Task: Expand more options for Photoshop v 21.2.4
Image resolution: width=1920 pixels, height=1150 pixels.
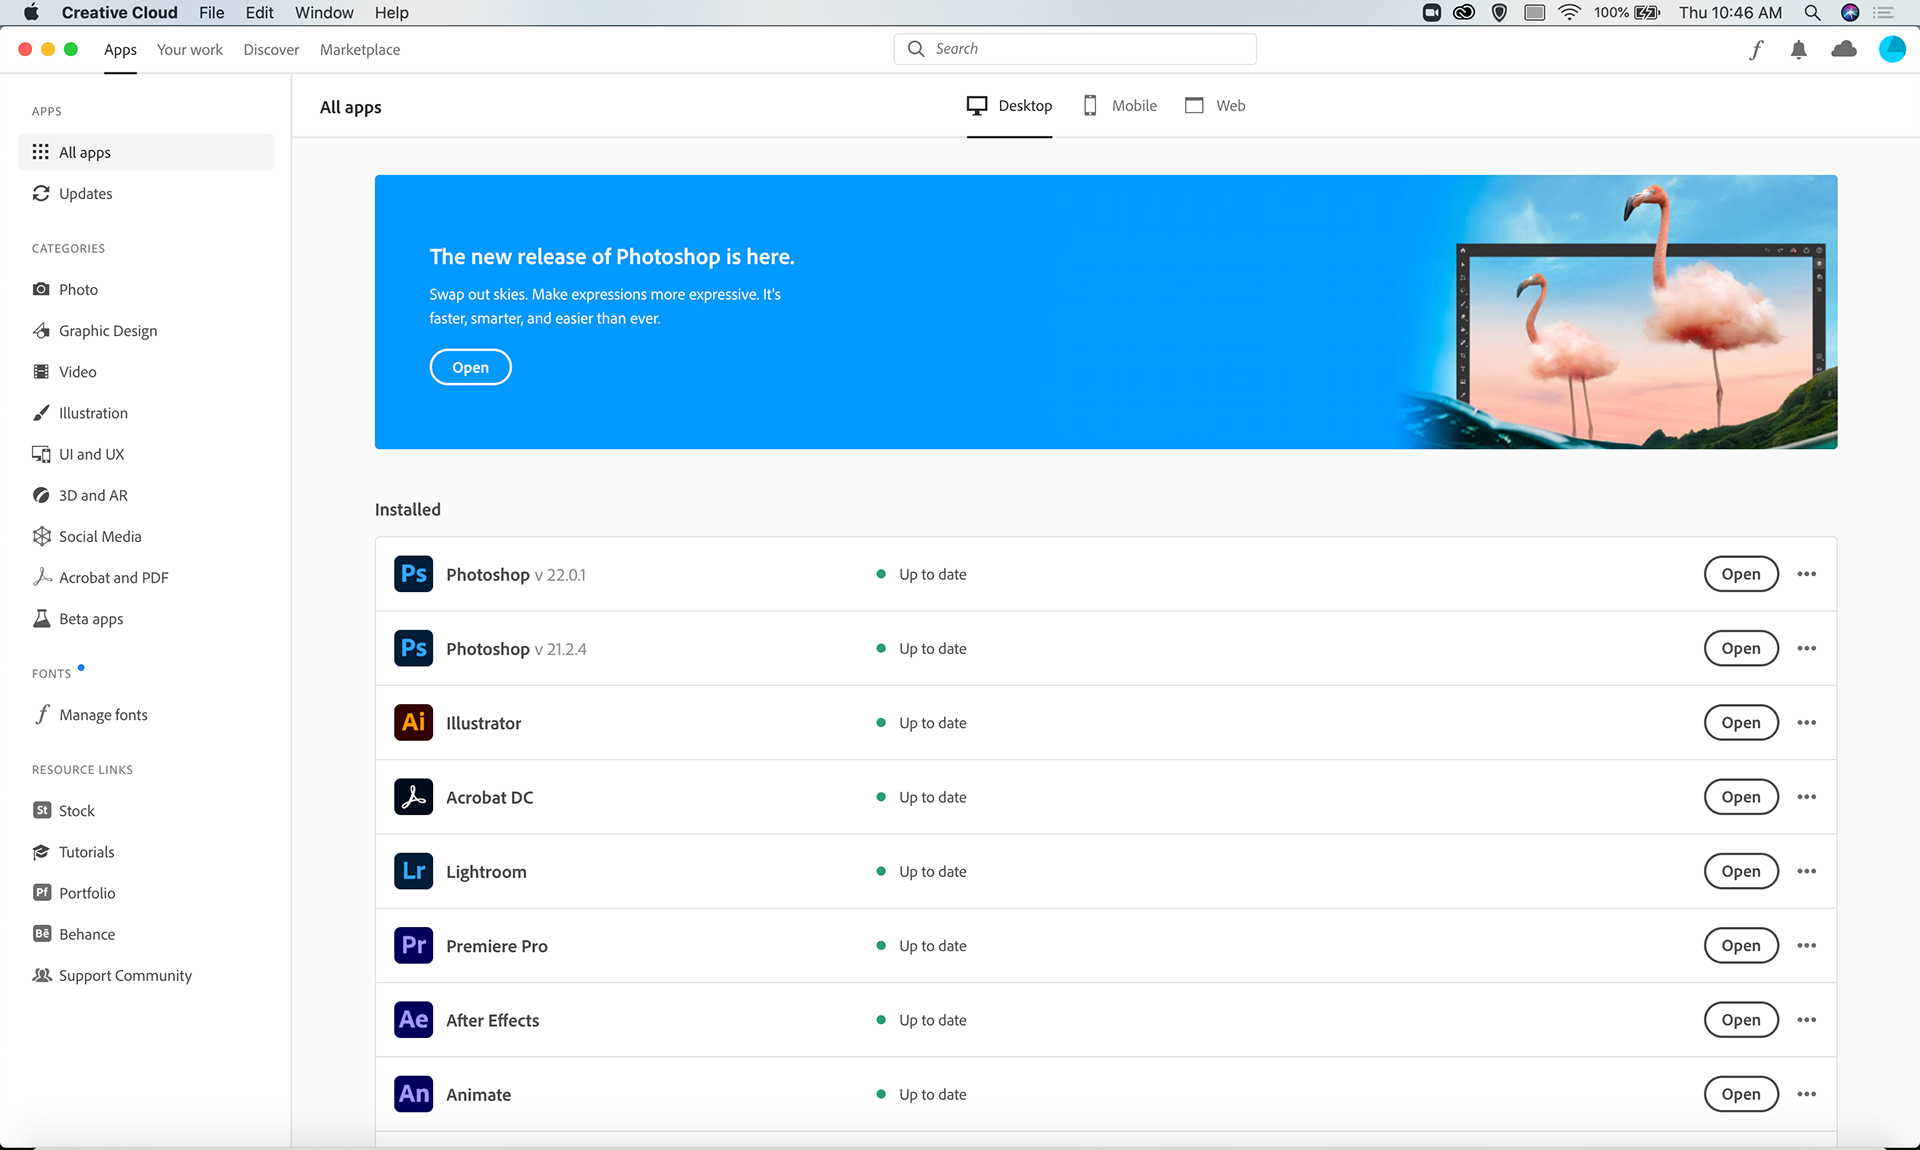Action: click(x=1806, y=648)
